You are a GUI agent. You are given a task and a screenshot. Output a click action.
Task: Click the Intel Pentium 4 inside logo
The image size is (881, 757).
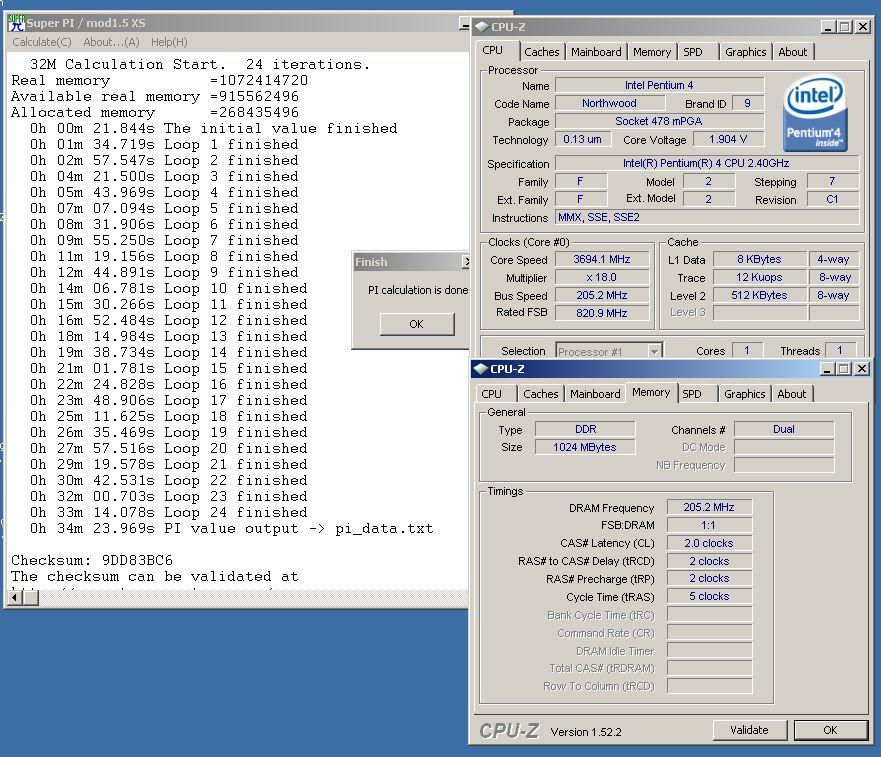[815, 114]
